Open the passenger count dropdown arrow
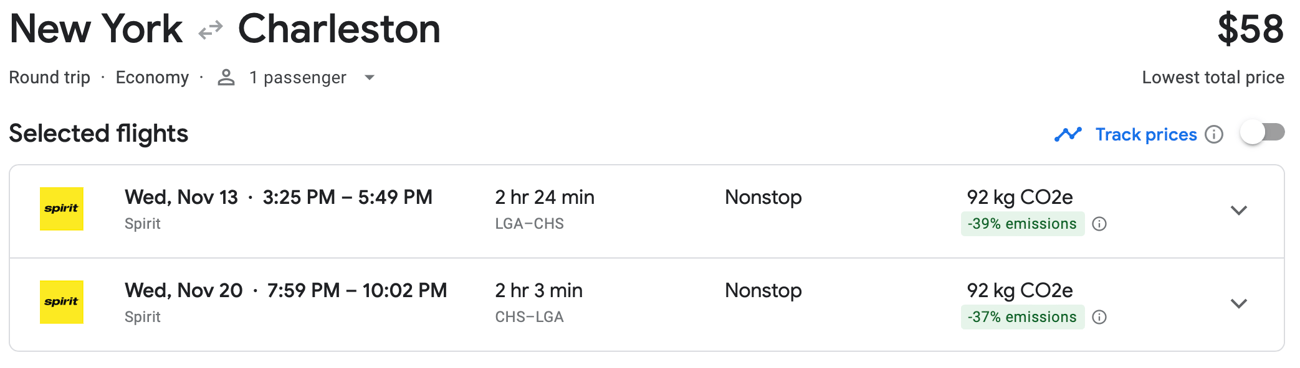1300x368 pixels. click(369, 78)
